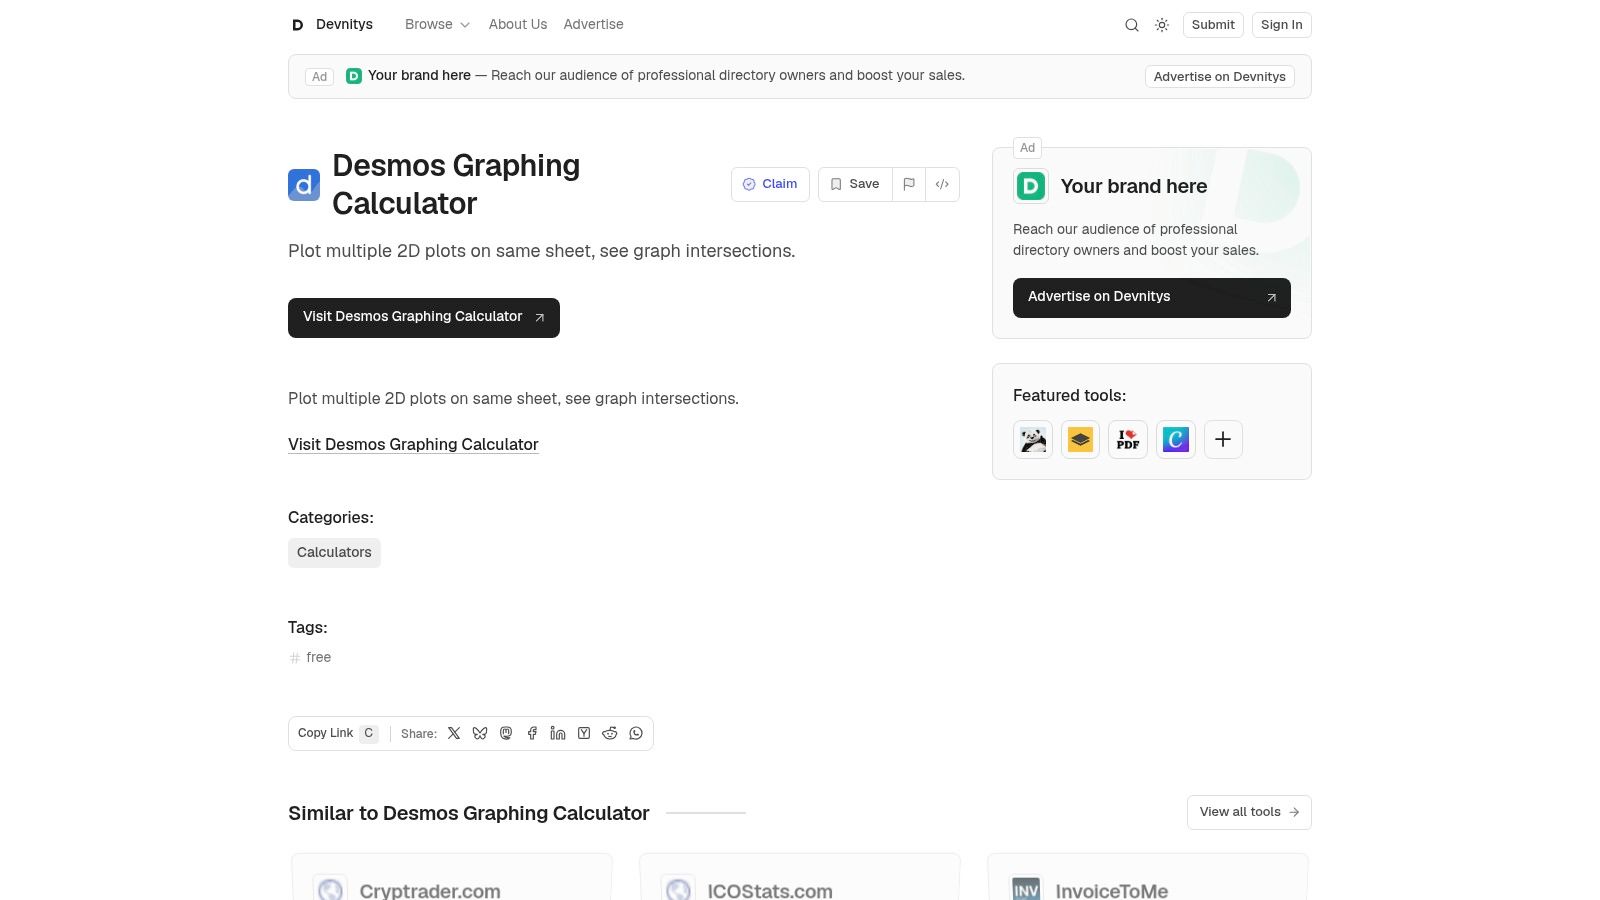Screen dimensions: 1600x900
Task: Open the search icon in header
Action: tap(1131, 25)
